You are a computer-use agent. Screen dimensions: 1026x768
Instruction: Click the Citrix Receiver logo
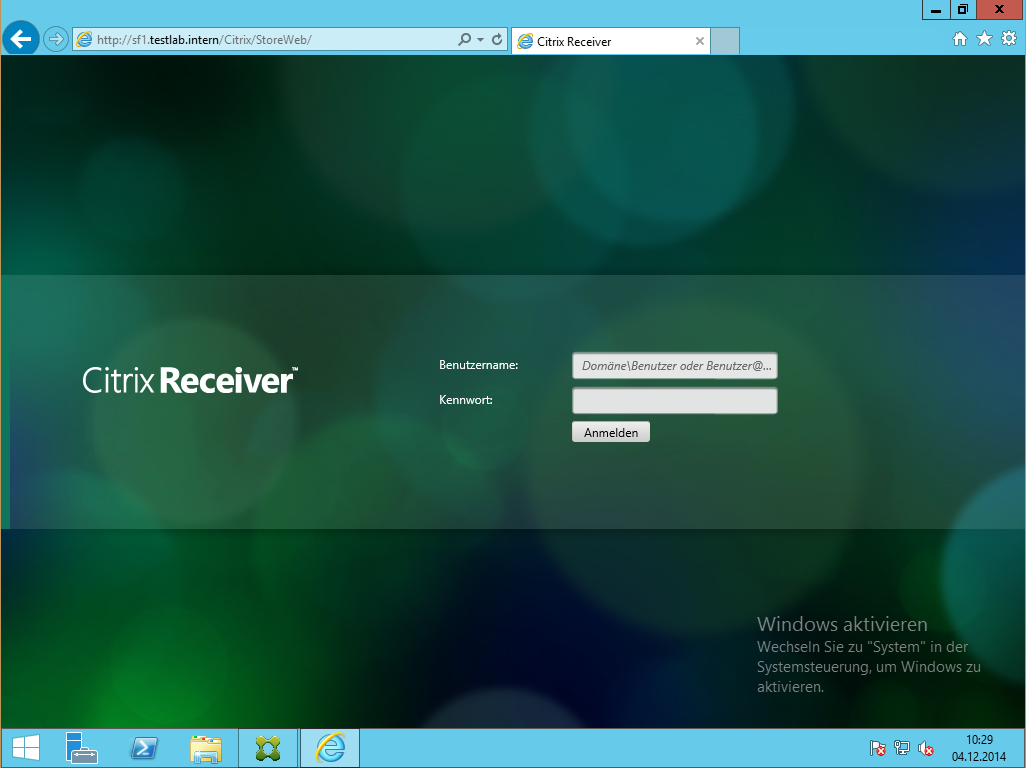click(190, 380)
